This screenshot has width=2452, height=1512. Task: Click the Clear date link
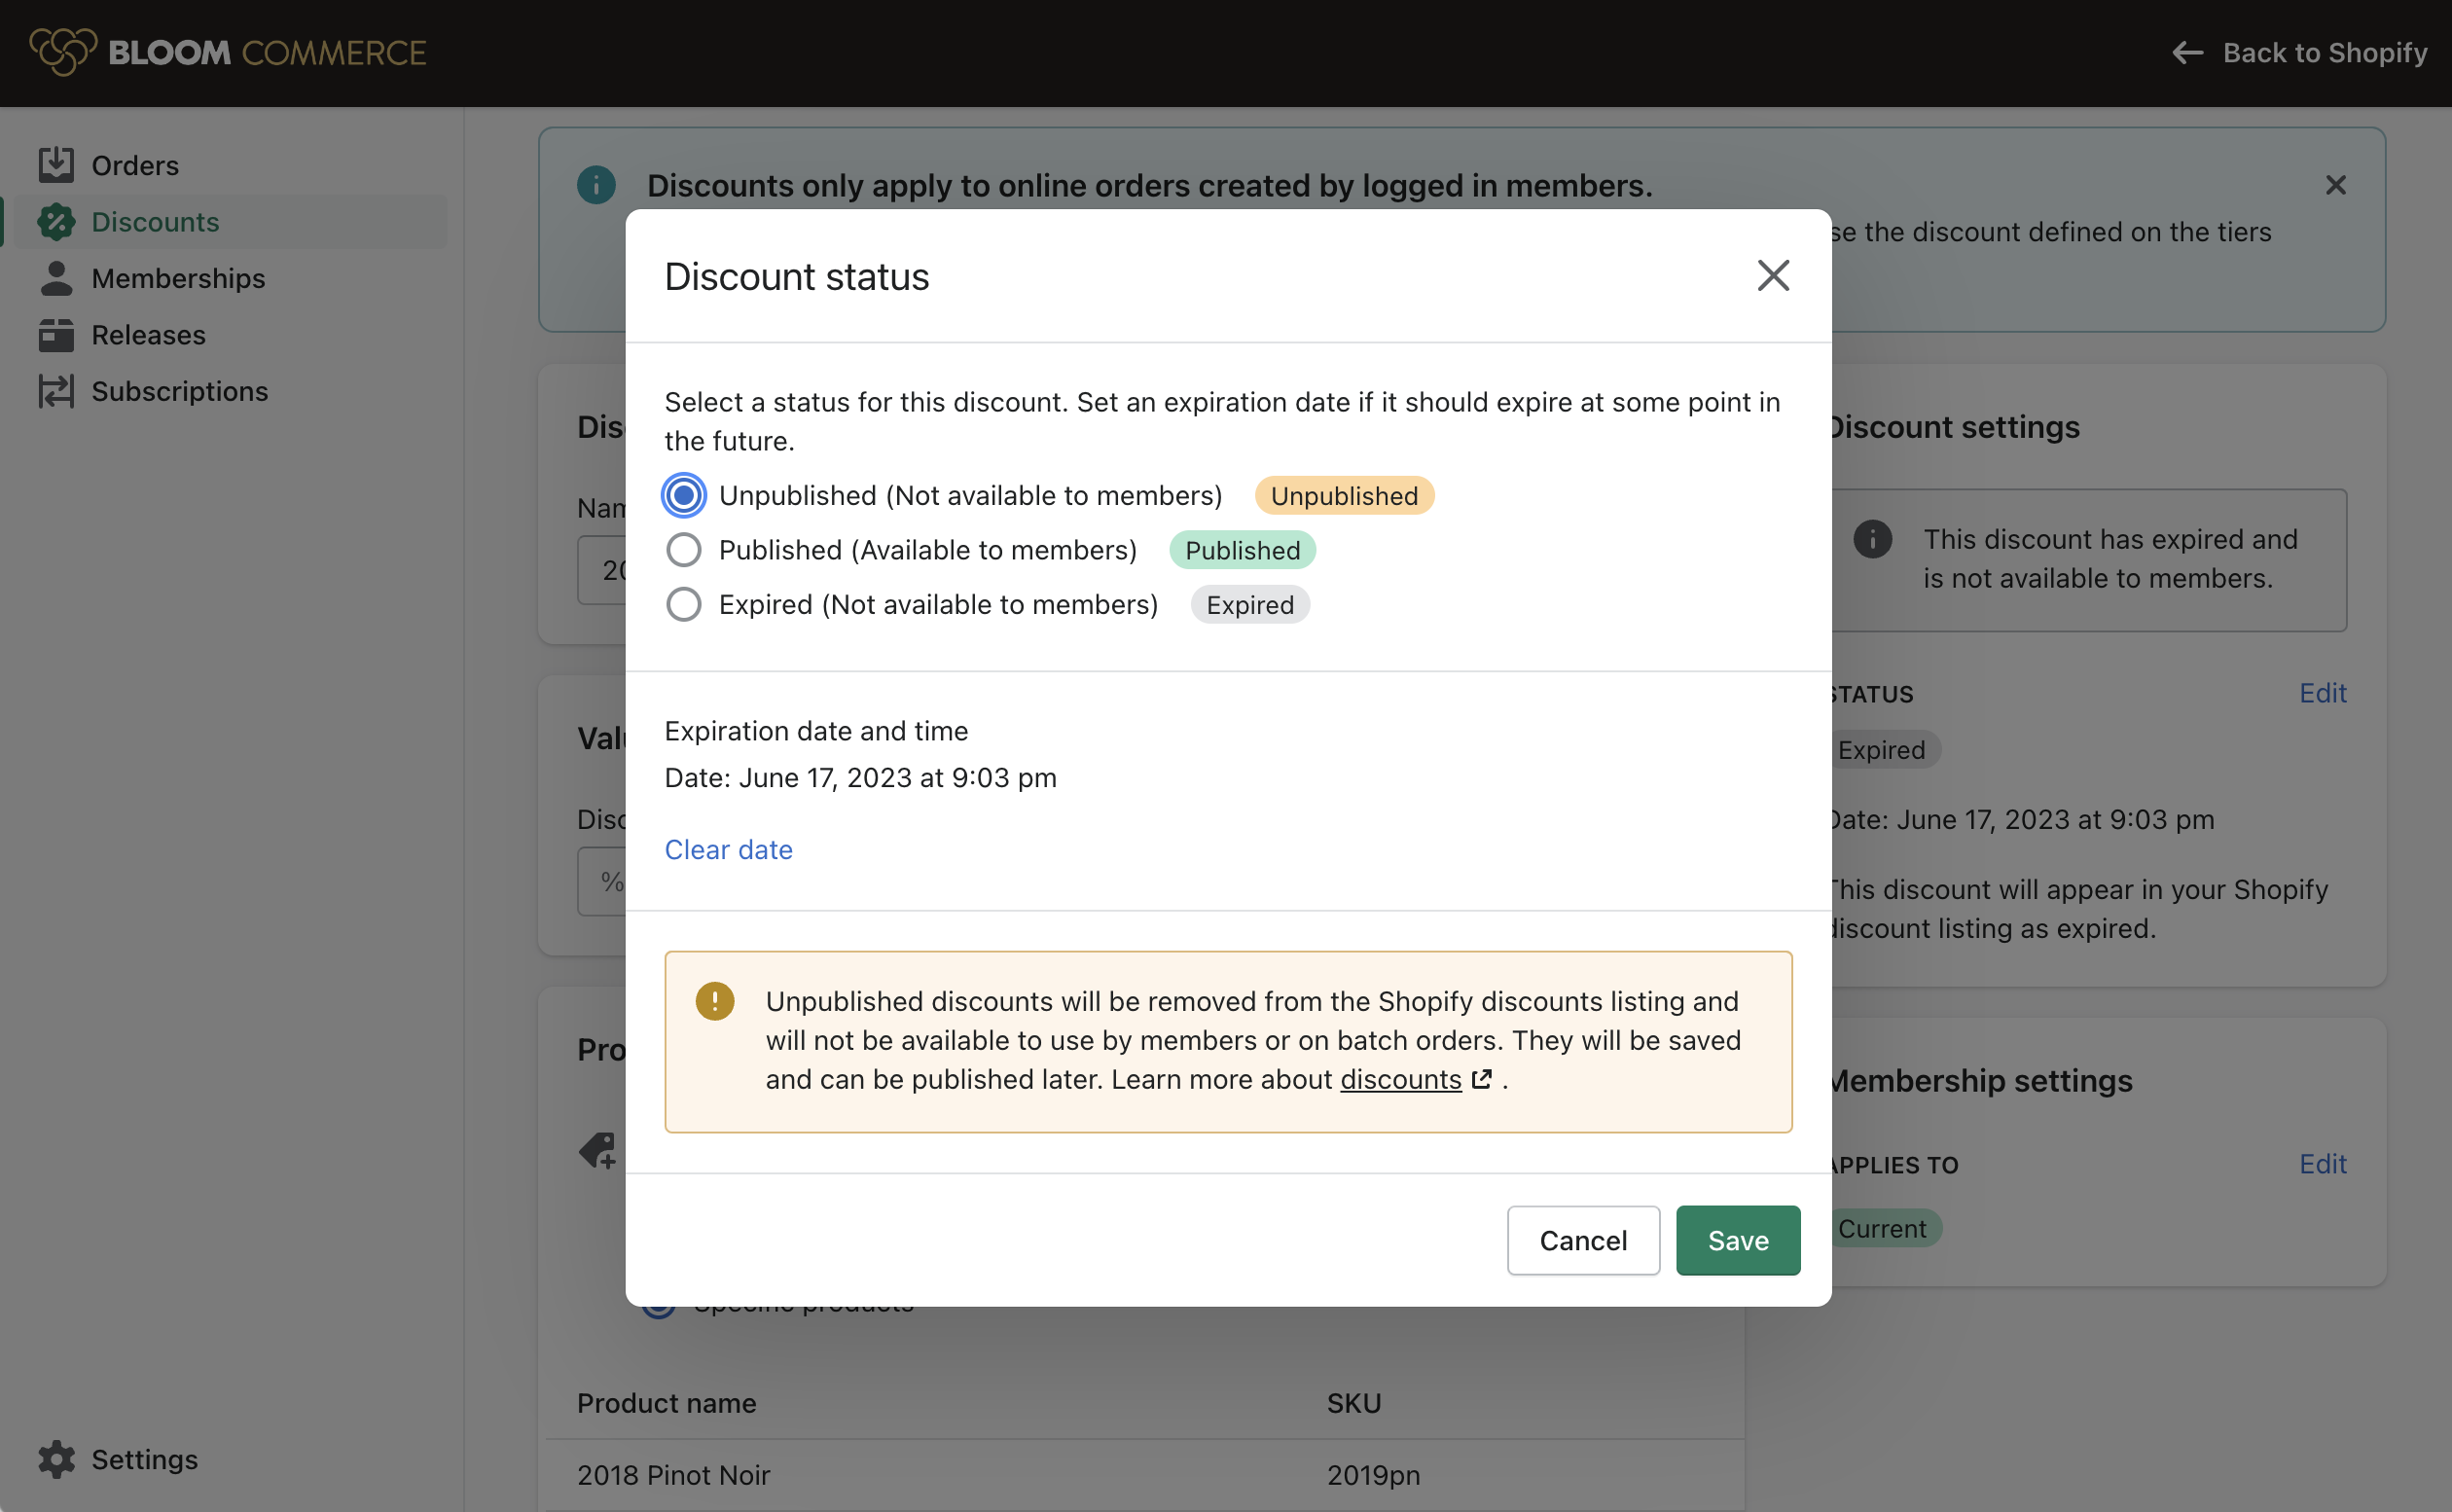click(x=728, y=849)
